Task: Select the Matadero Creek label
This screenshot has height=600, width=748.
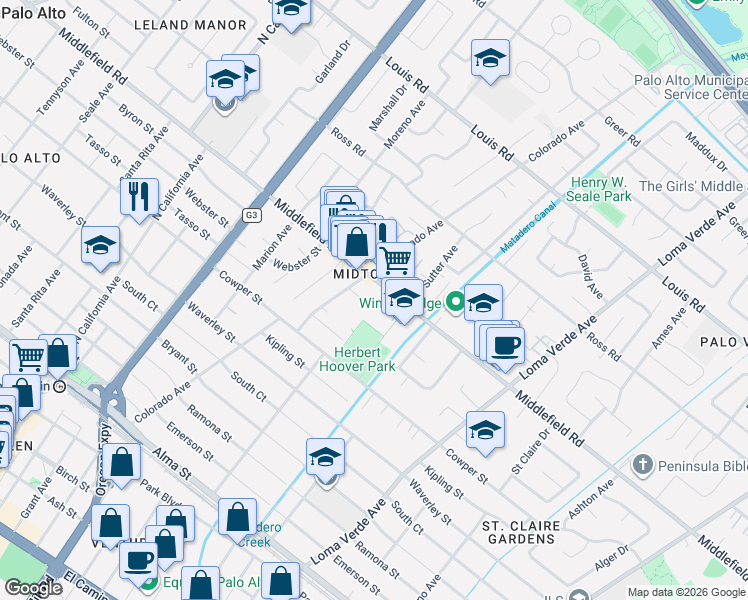Action: 260,535
